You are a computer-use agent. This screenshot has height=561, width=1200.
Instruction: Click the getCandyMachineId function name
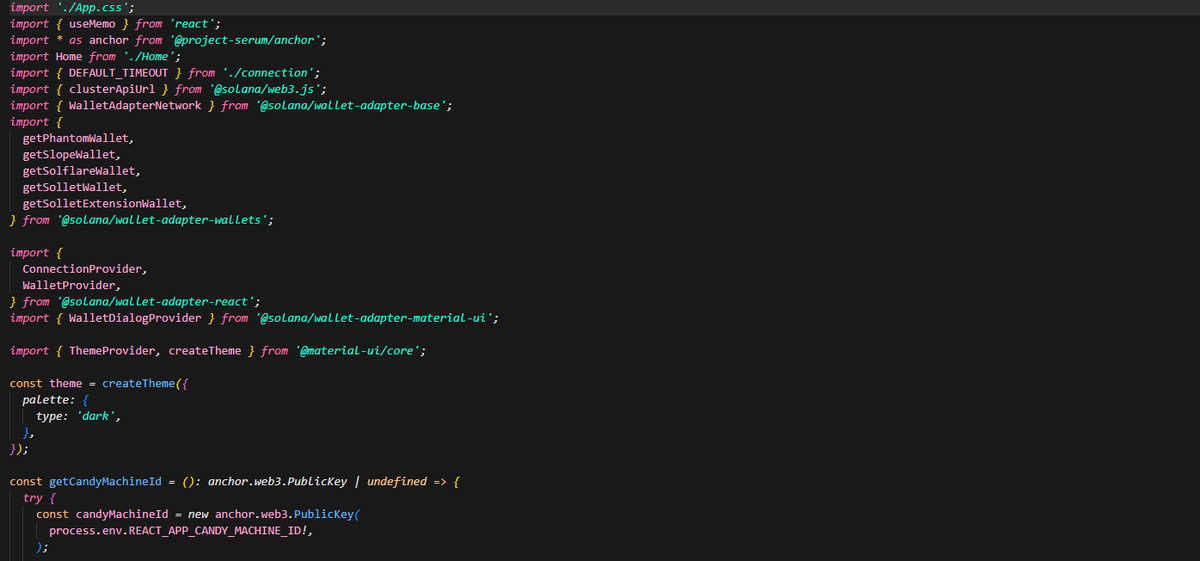(105, 481)
